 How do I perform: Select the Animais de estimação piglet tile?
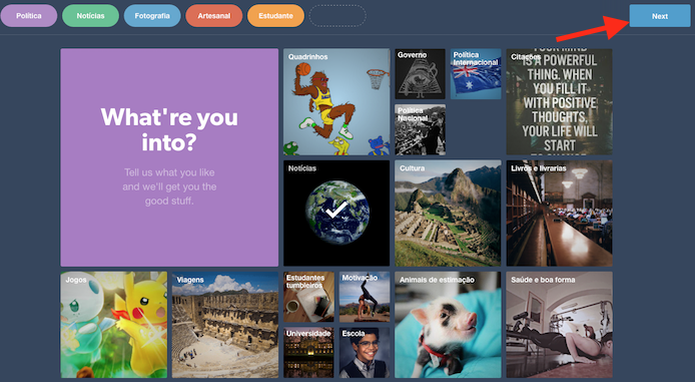[448, 325]
